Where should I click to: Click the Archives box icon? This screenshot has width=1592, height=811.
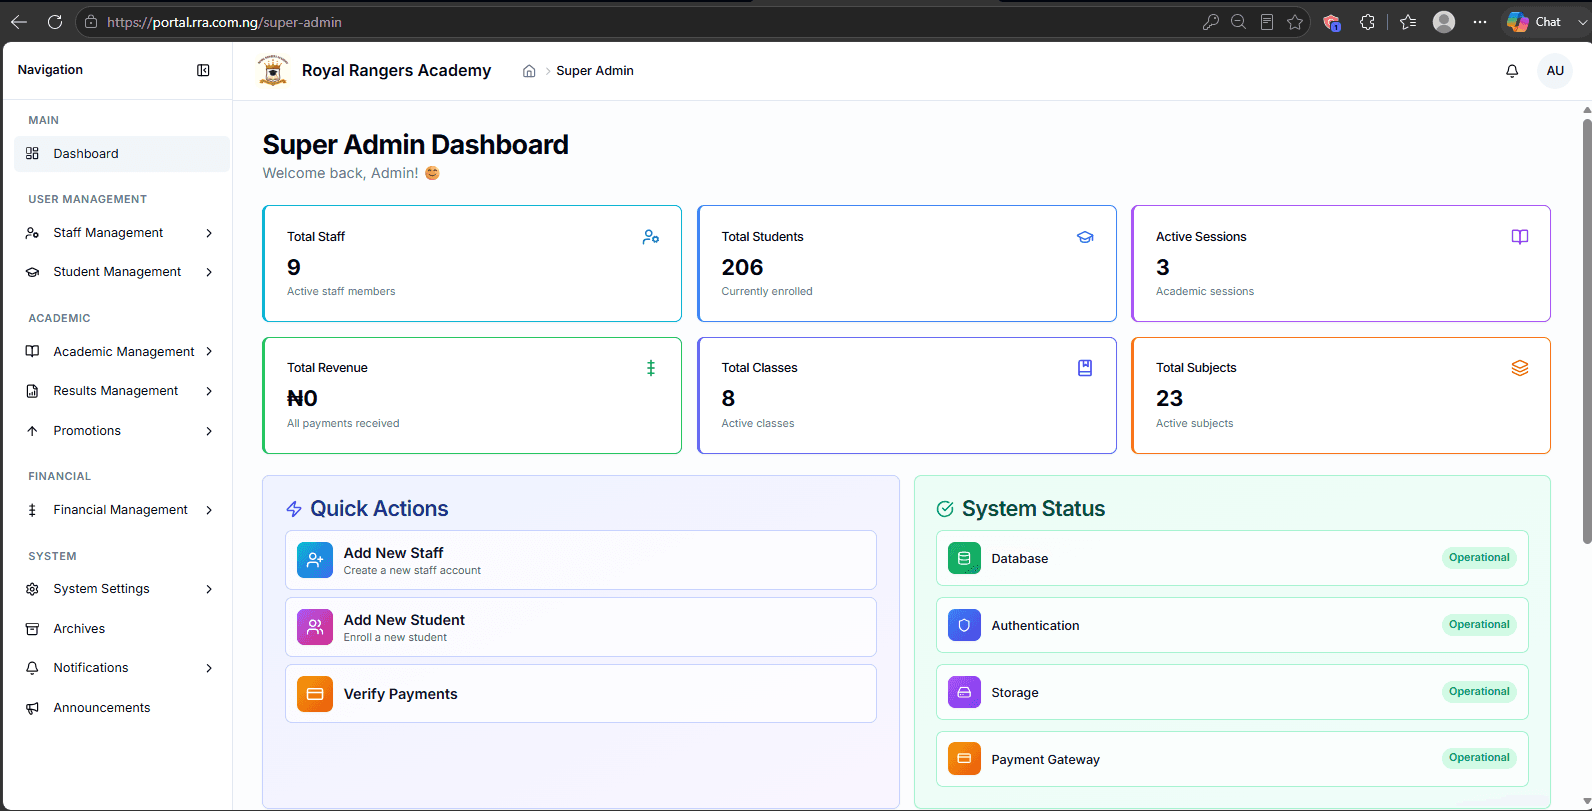coord(32,629)
